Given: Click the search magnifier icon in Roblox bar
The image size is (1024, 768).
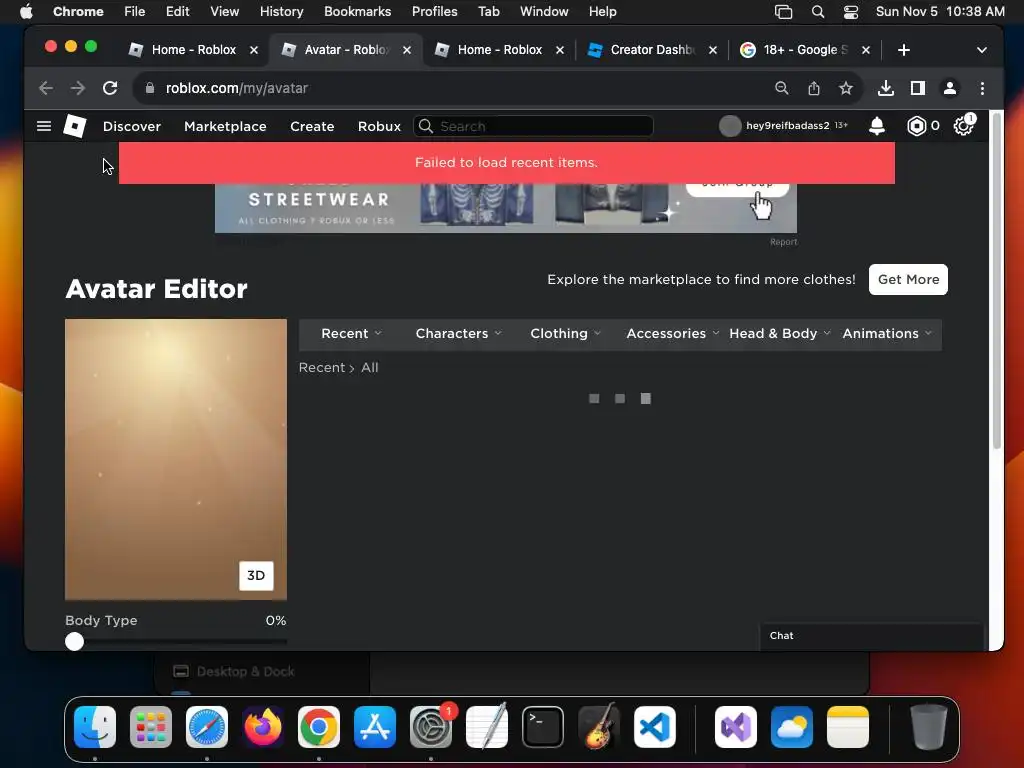Looking at the screenshot, I should click(x=426, y=126).
